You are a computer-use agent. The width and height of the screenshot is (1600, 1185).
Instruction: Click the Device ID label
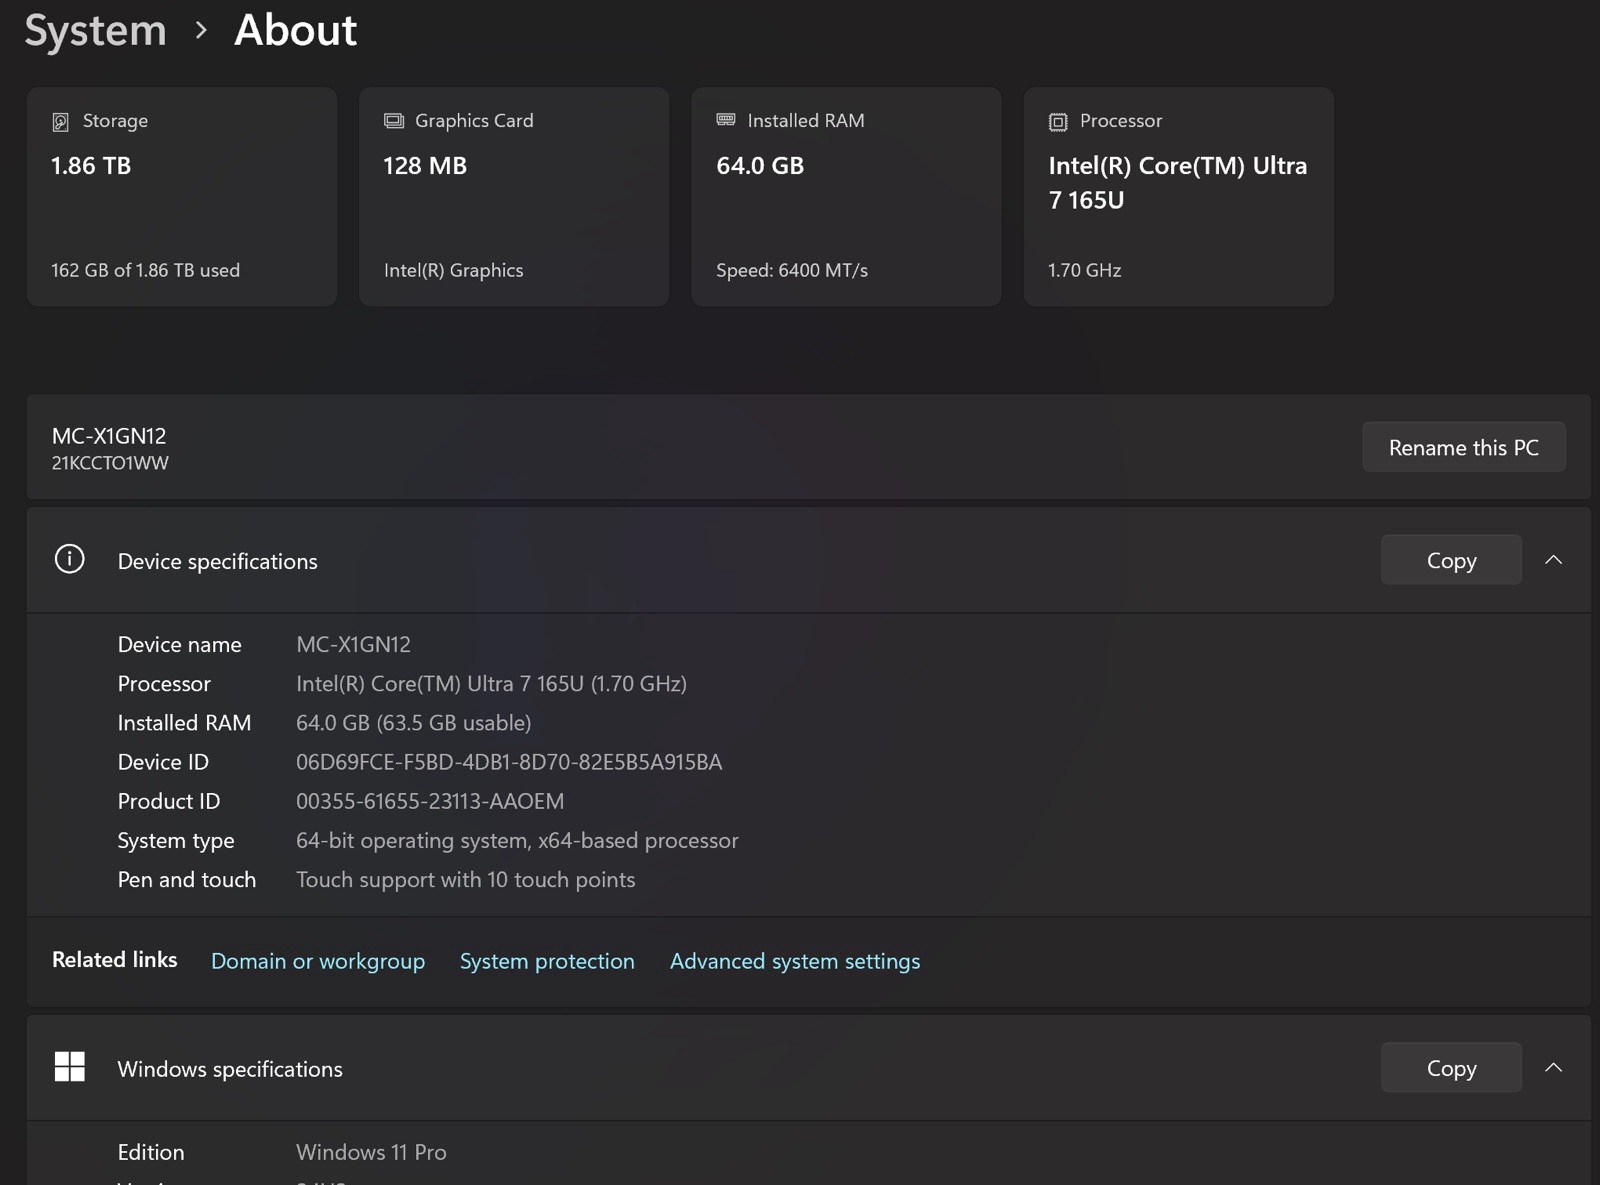[x=163, y=762]
